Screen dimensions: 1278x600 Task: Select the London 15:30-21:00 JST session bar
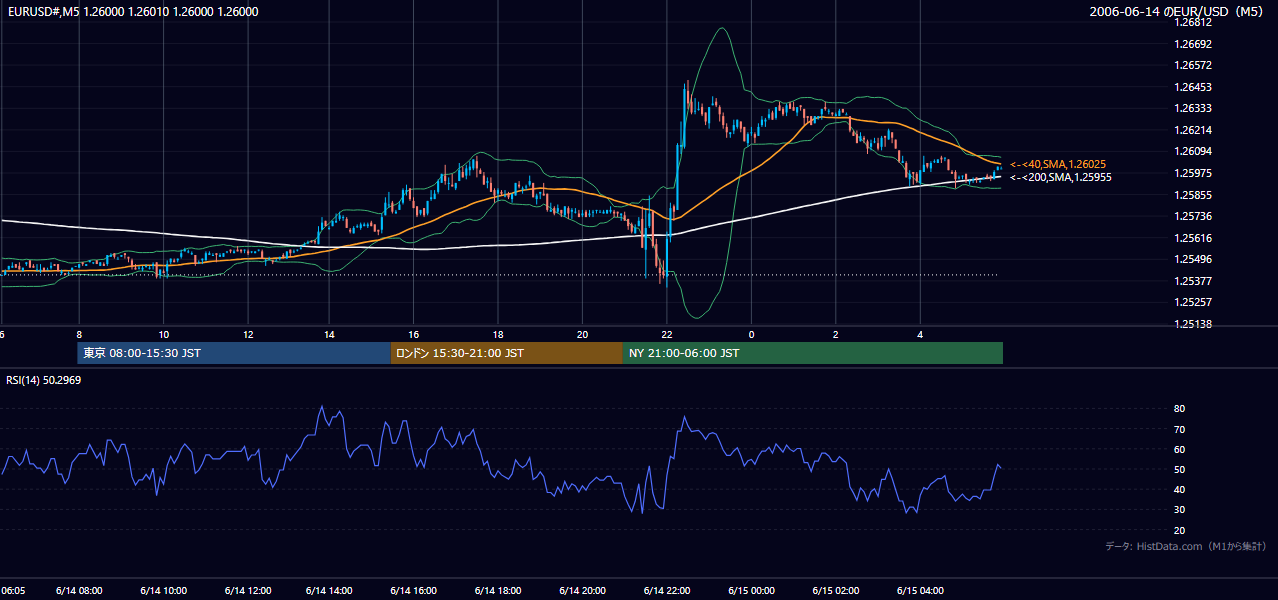(507, 353)
